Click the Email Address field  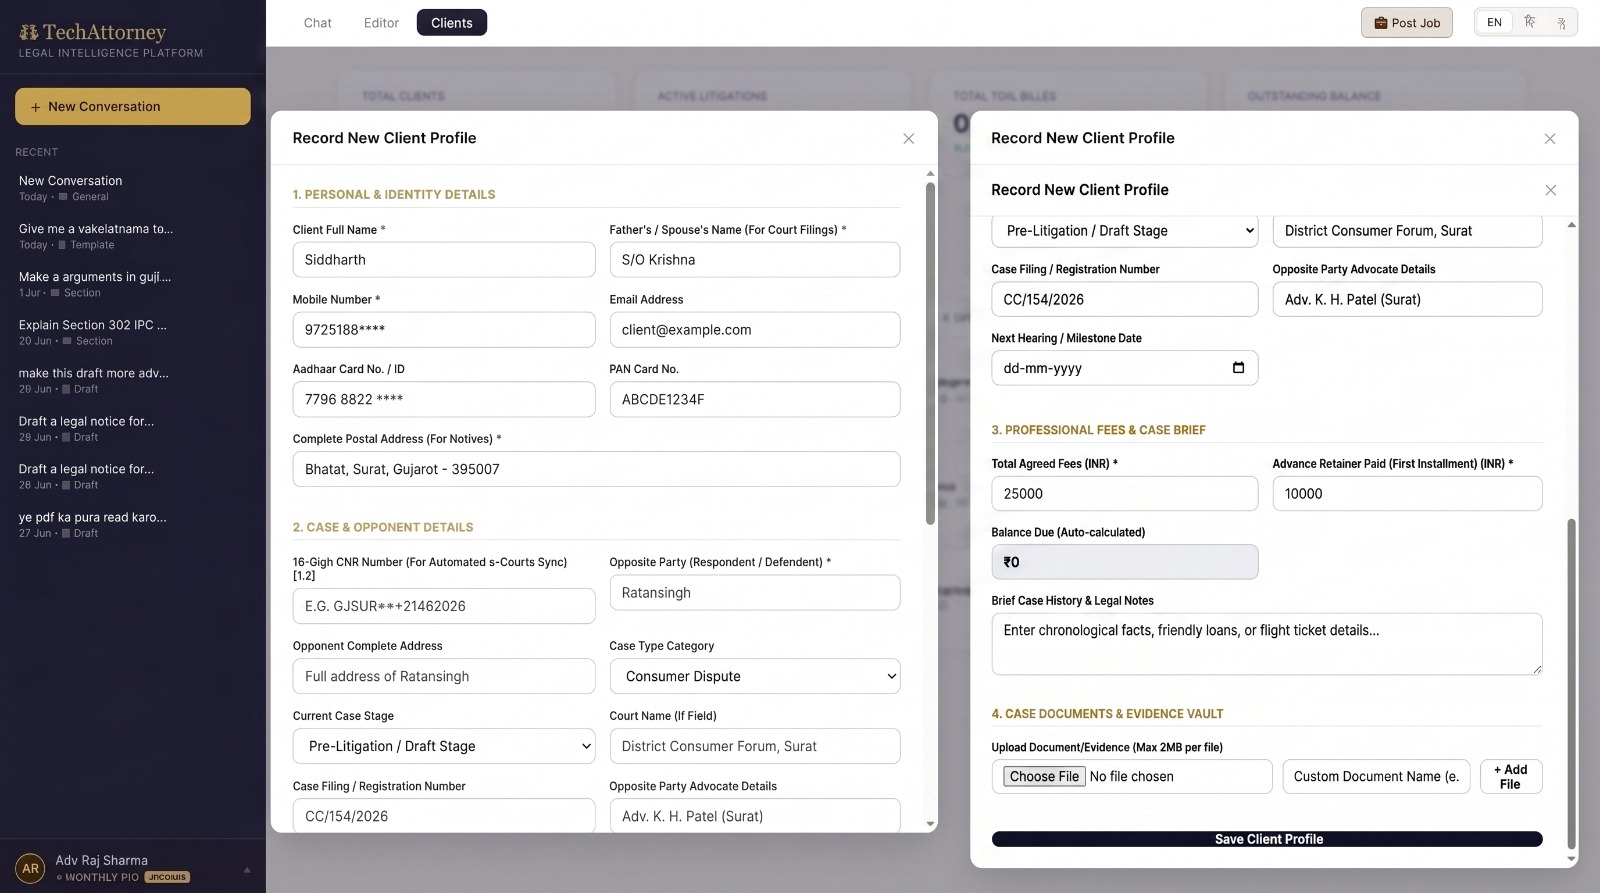click(755, 330)
